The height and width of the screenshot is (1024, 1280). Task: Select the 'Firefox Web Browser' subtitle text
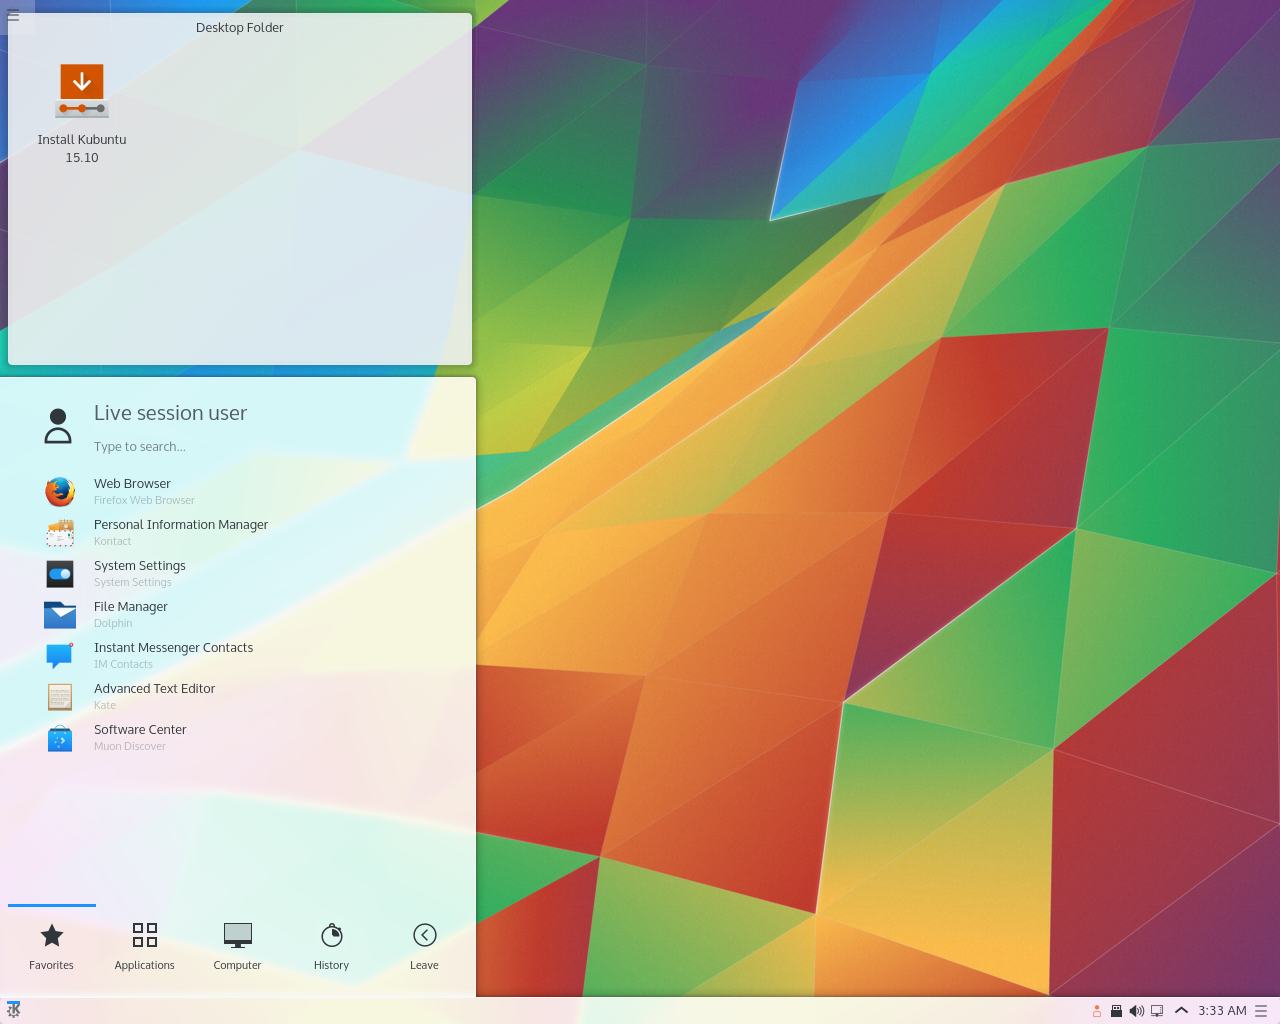[144, 500]
